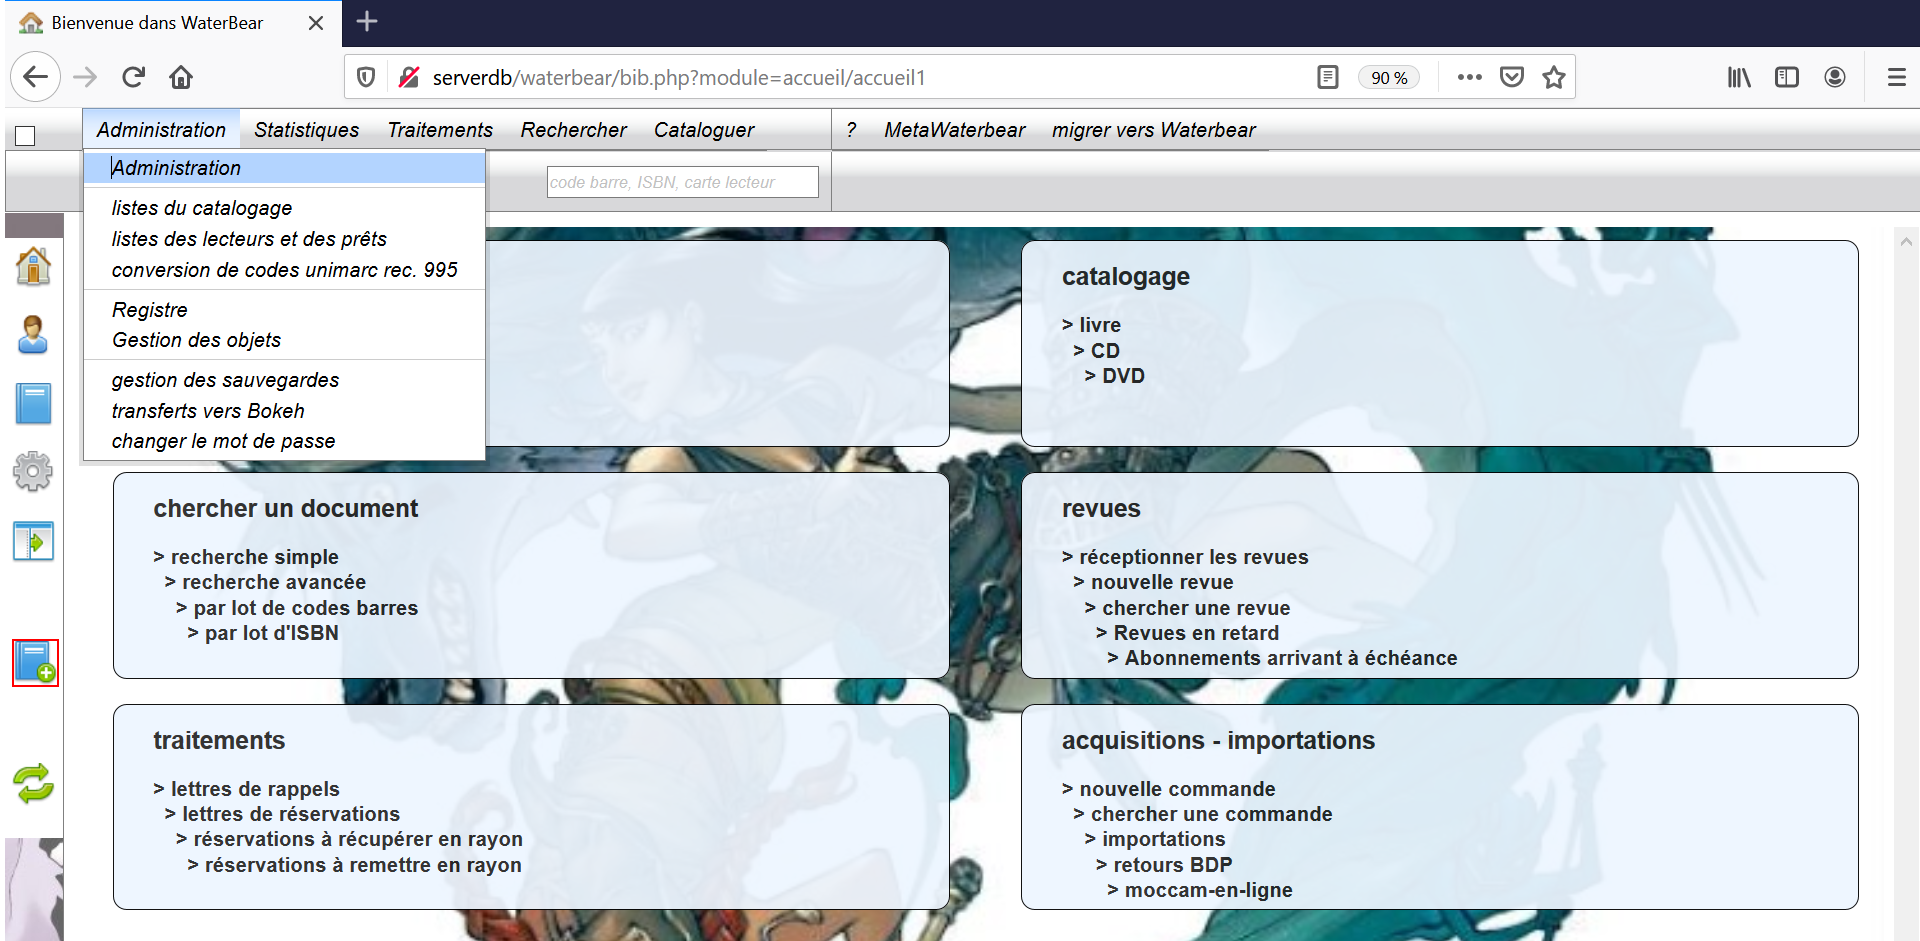Click the 90 % zoom level indicator
The image size is (1920, 941).
pos(1389,77)
